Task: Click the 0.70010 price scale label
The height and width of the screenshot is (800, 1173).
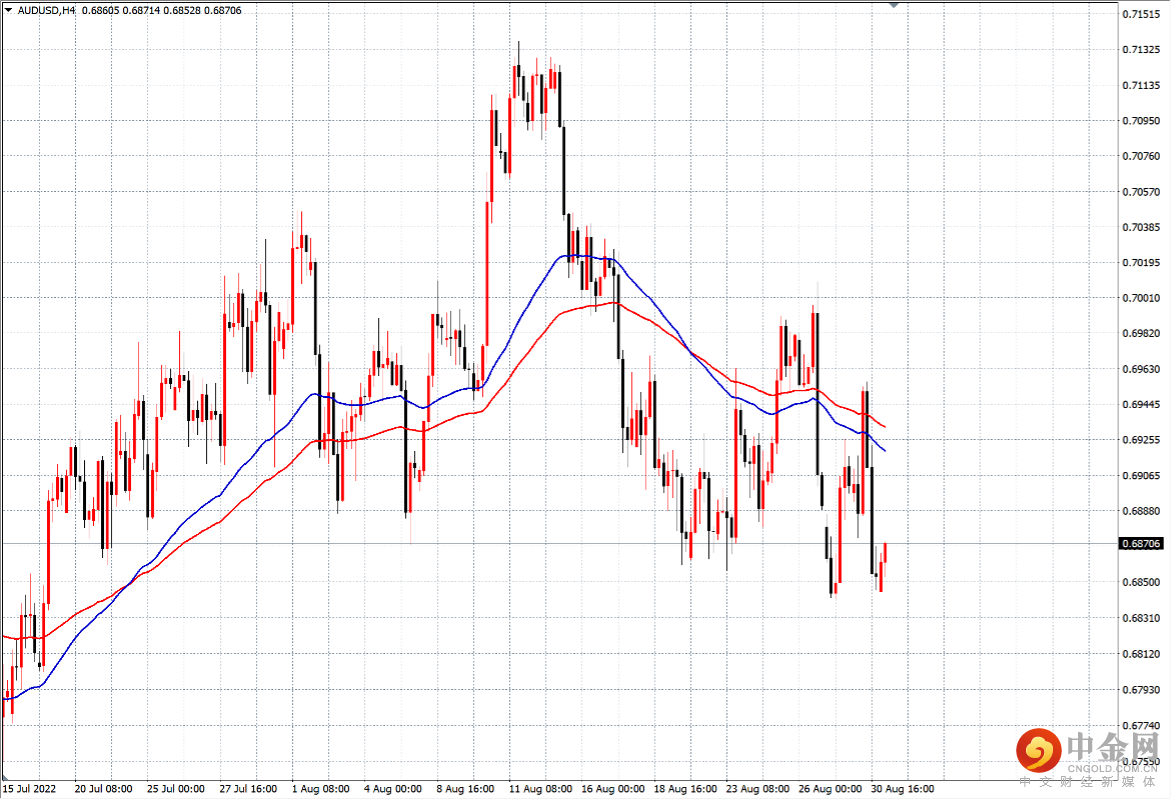Action: click(x=1142, y=298)
